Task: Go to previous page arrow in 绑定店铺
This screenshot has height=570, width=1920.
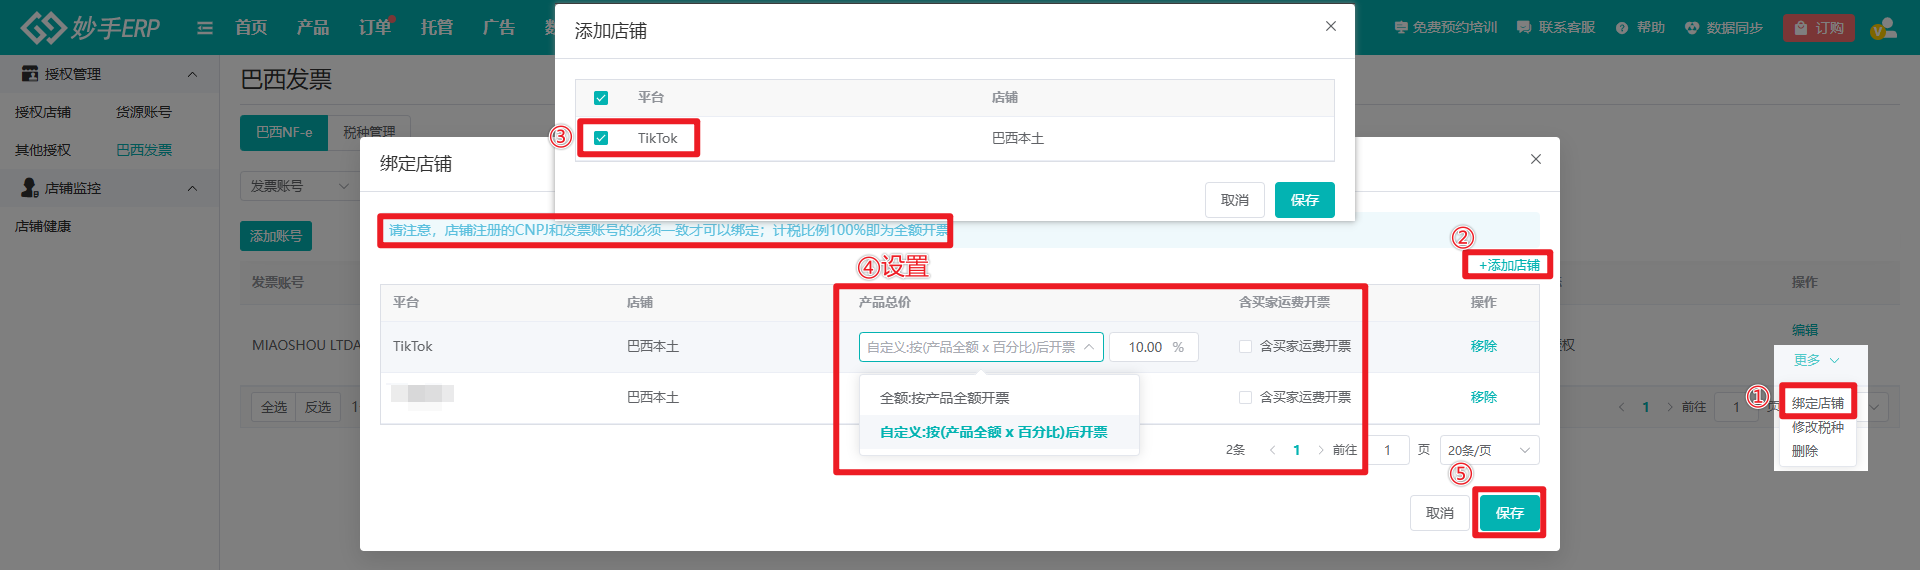Action: 1272,450
